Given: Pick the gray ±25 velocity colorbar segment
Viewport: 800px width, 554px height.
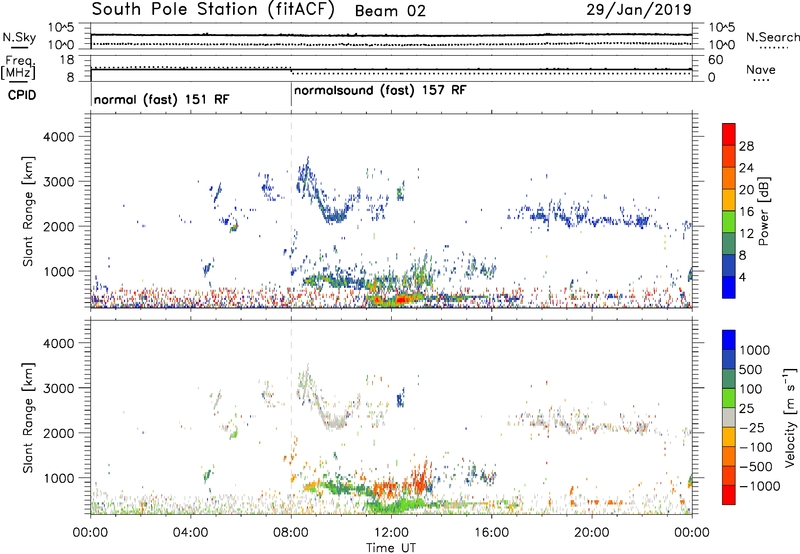Looking at the screenshot, I should point(729,417).
